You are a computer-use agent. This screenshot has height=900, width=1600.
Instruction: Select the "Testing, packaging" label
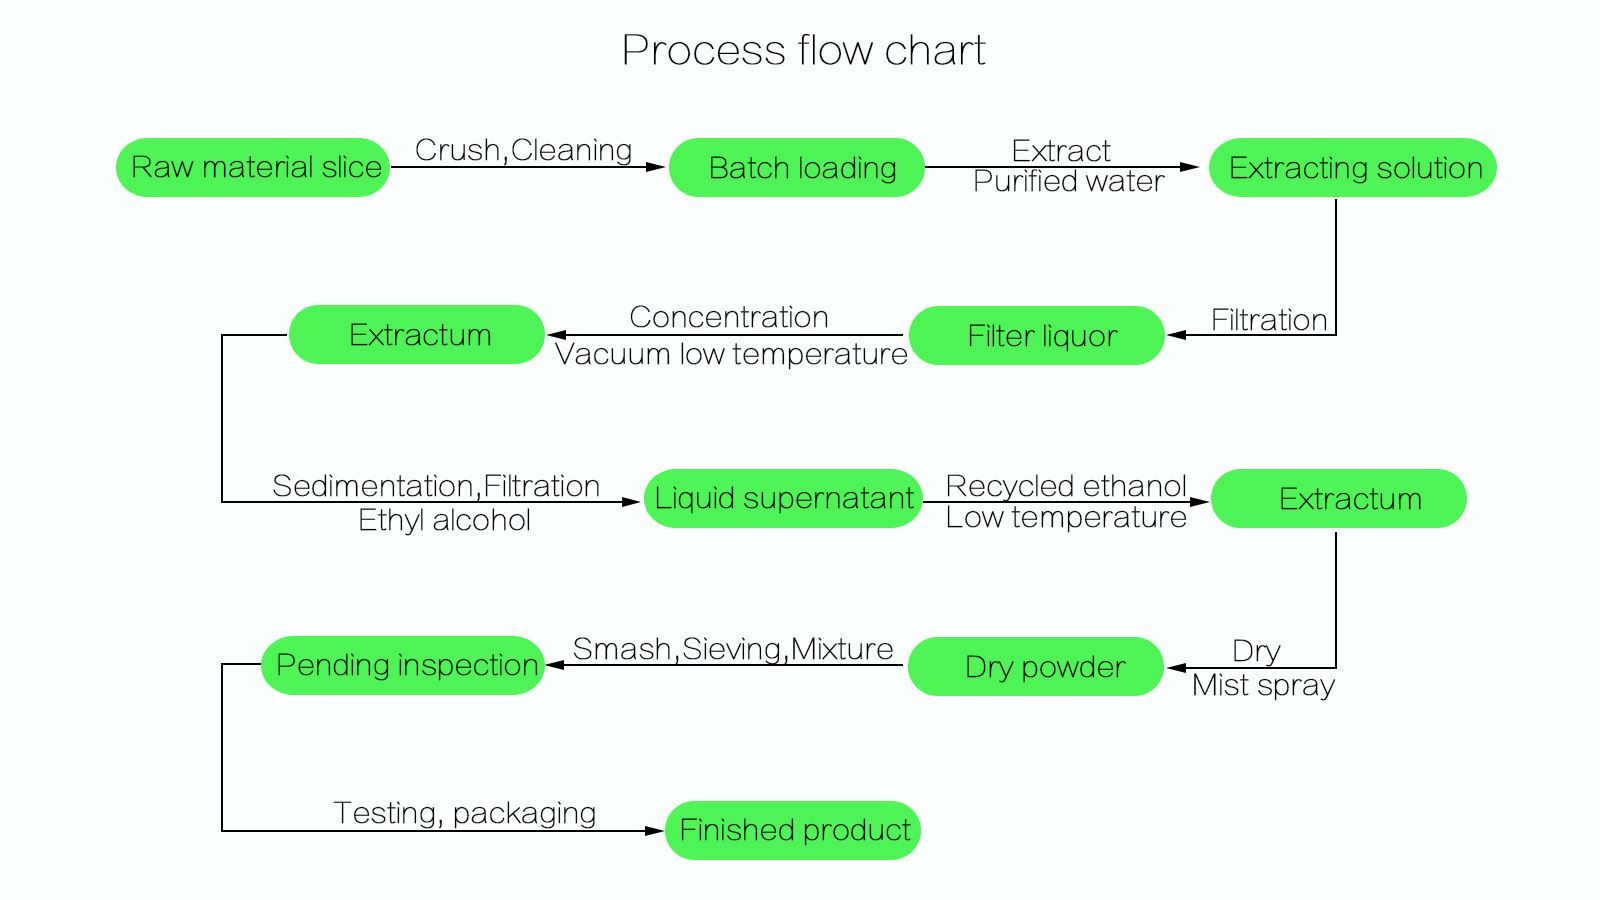tap(464, 813)
